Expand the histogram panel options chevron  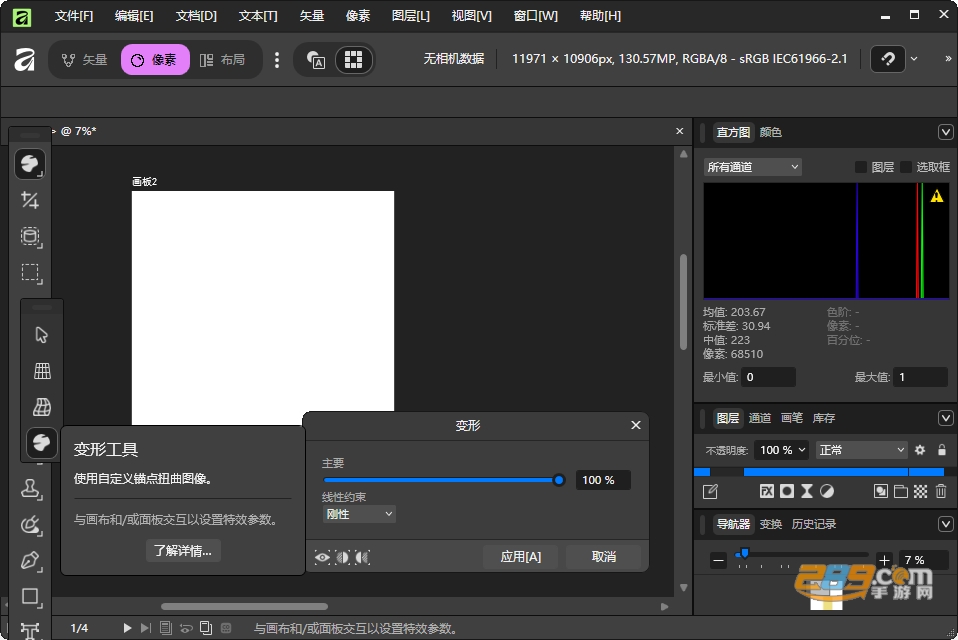click(x=945, y=132)
